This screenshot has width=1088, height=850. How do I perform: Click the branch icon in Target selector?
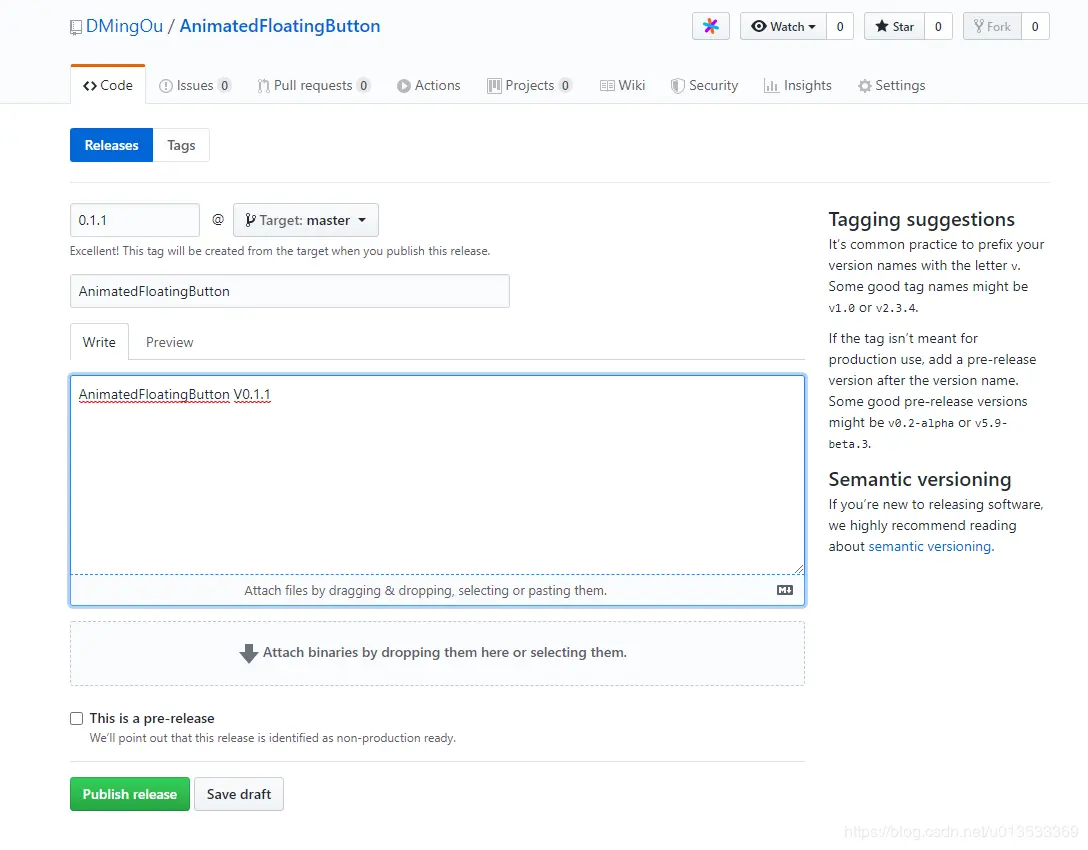pyautogui.click(x=250, y=220)
